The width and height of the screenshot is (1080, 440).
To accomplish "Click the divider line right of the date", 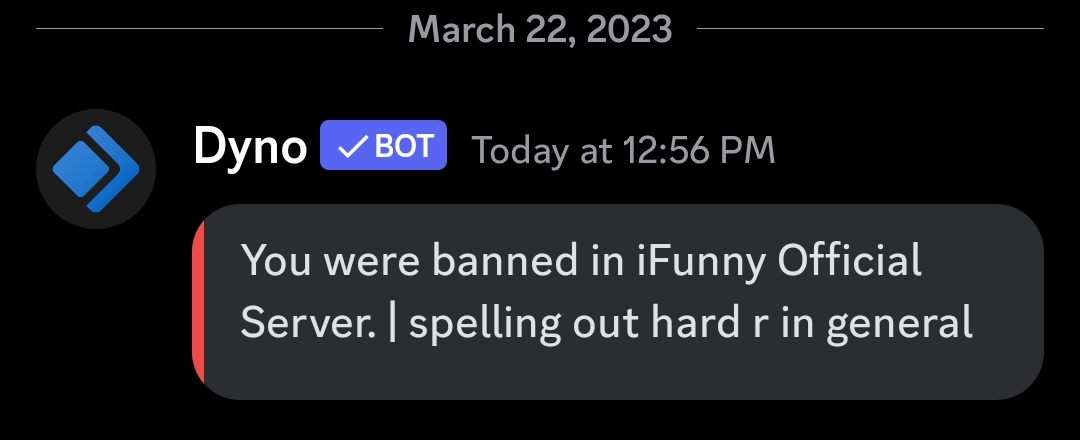I will (x=870, y=30).
